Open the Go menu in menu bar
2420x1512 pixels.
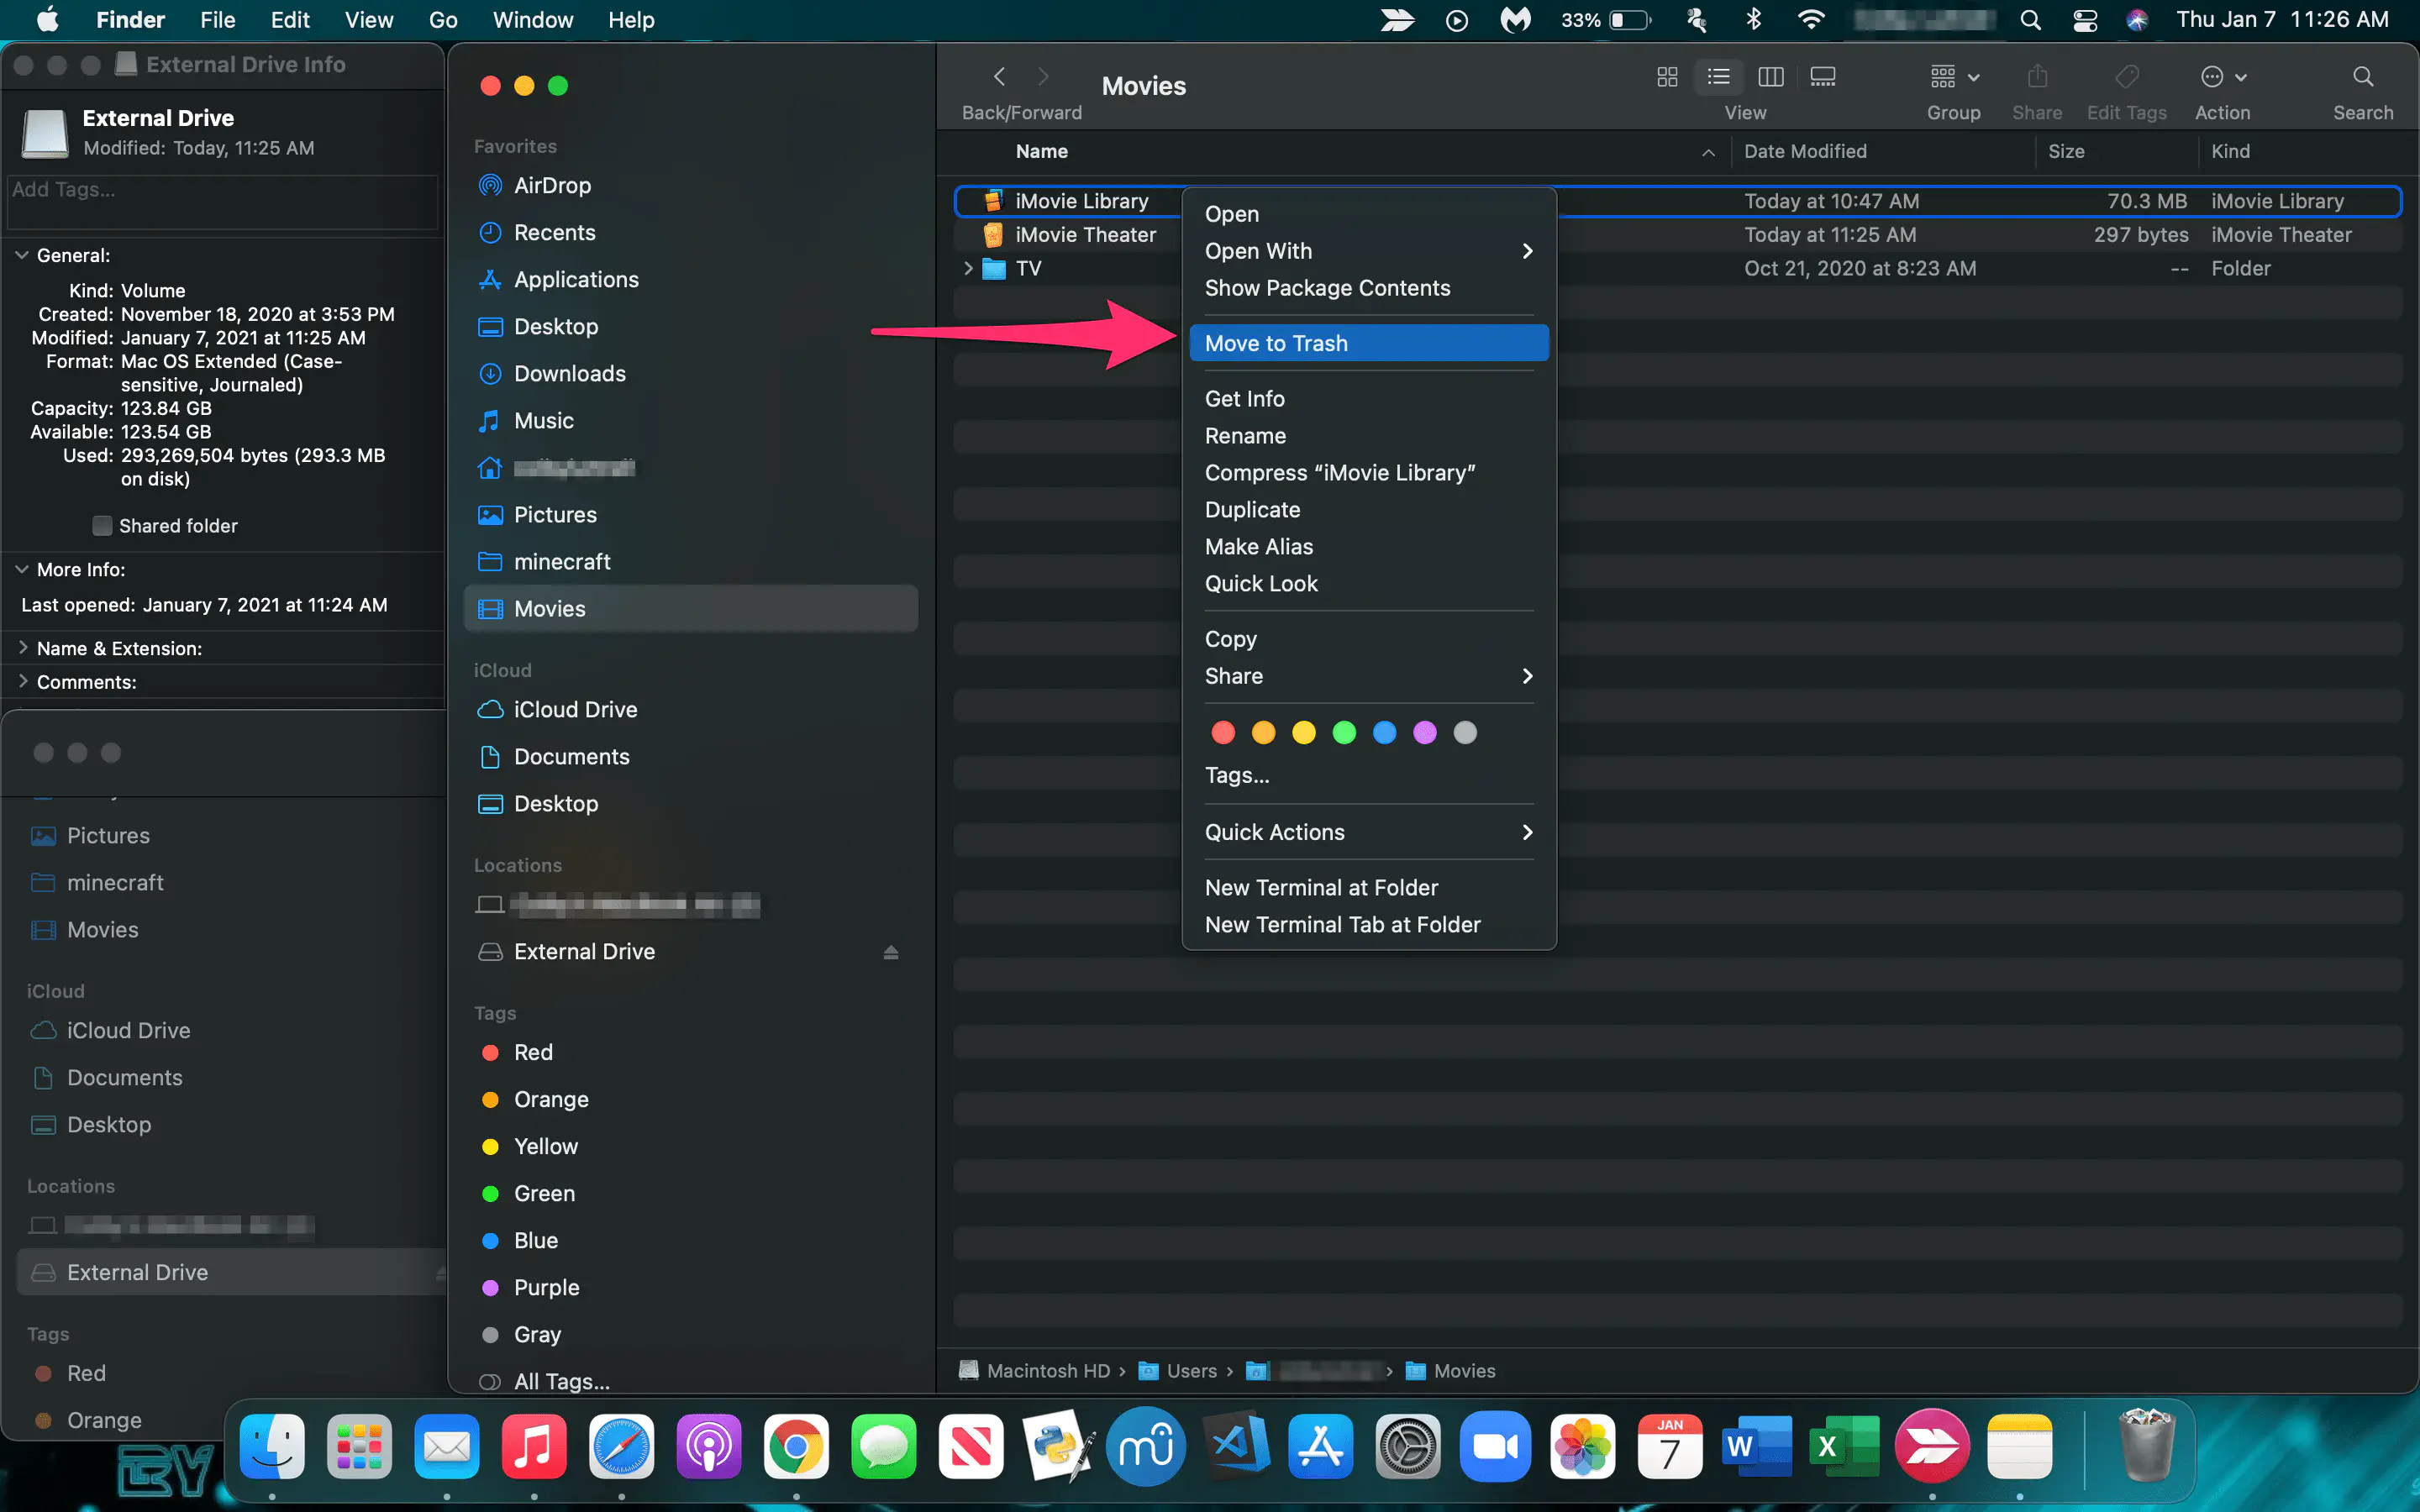click(x=443, y=20)
